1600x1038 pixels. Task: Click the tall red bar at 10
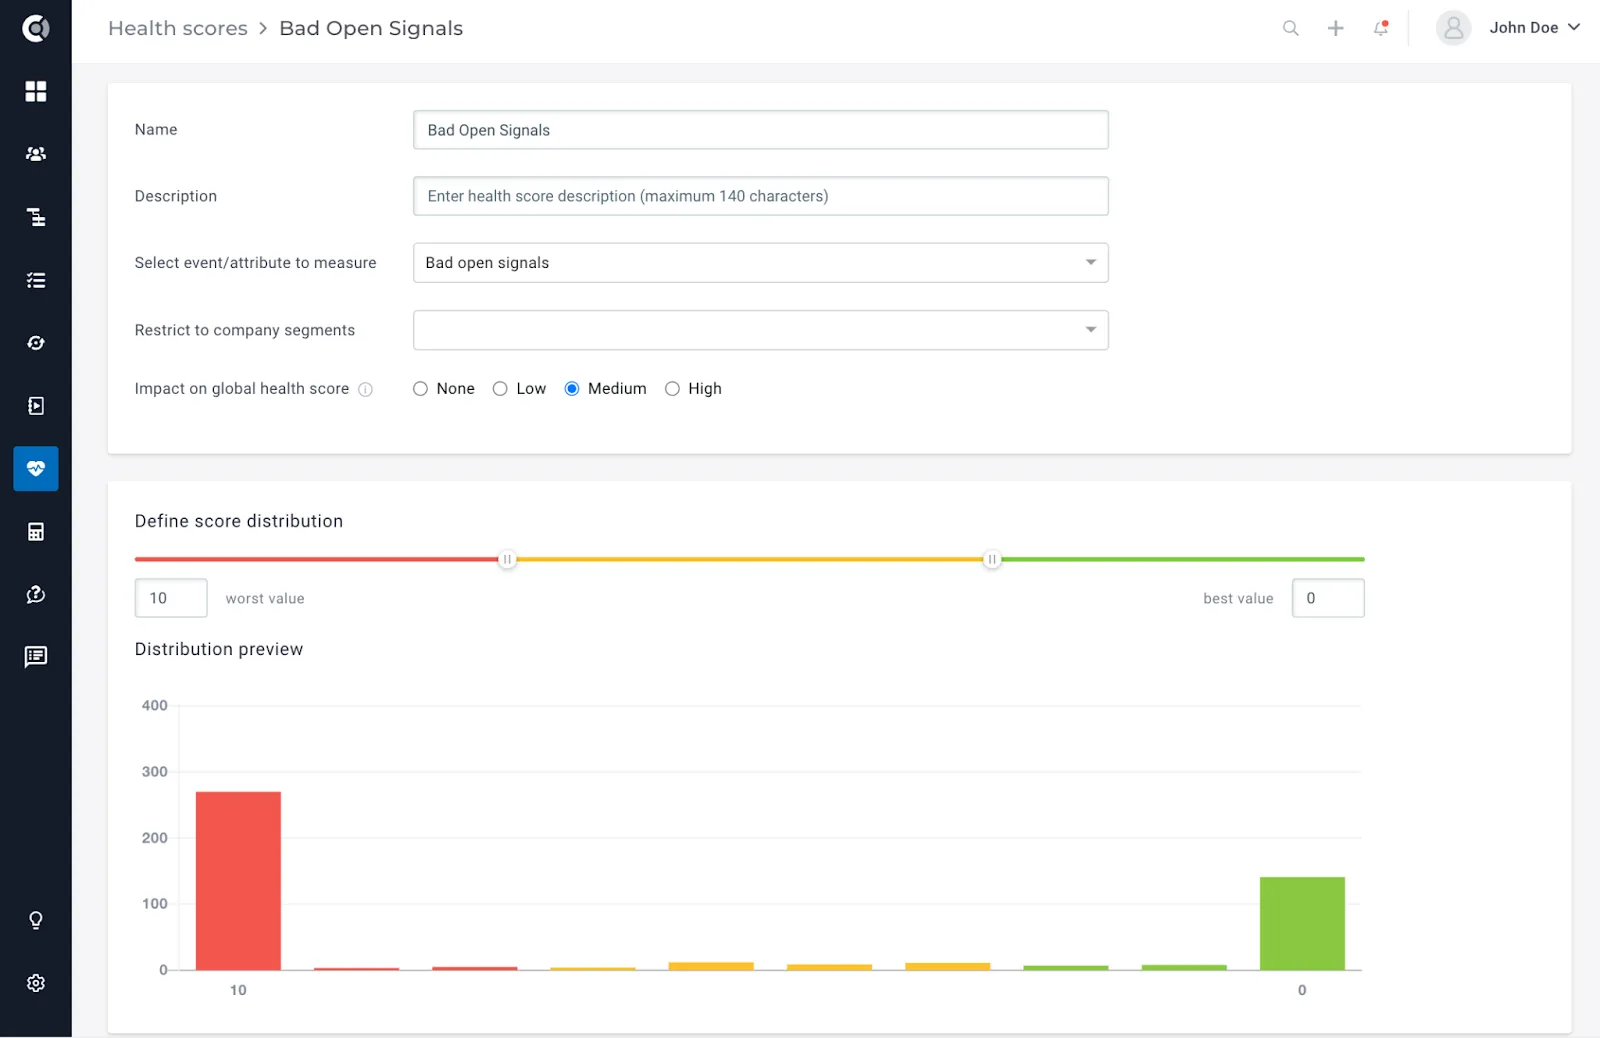point(238,881)
